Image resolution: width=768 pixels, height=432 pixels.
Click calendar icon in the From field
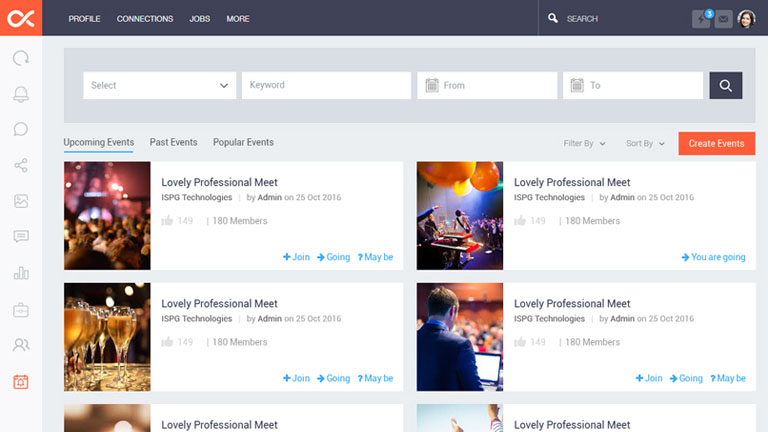pyautogui.click(x=432, y=85)
